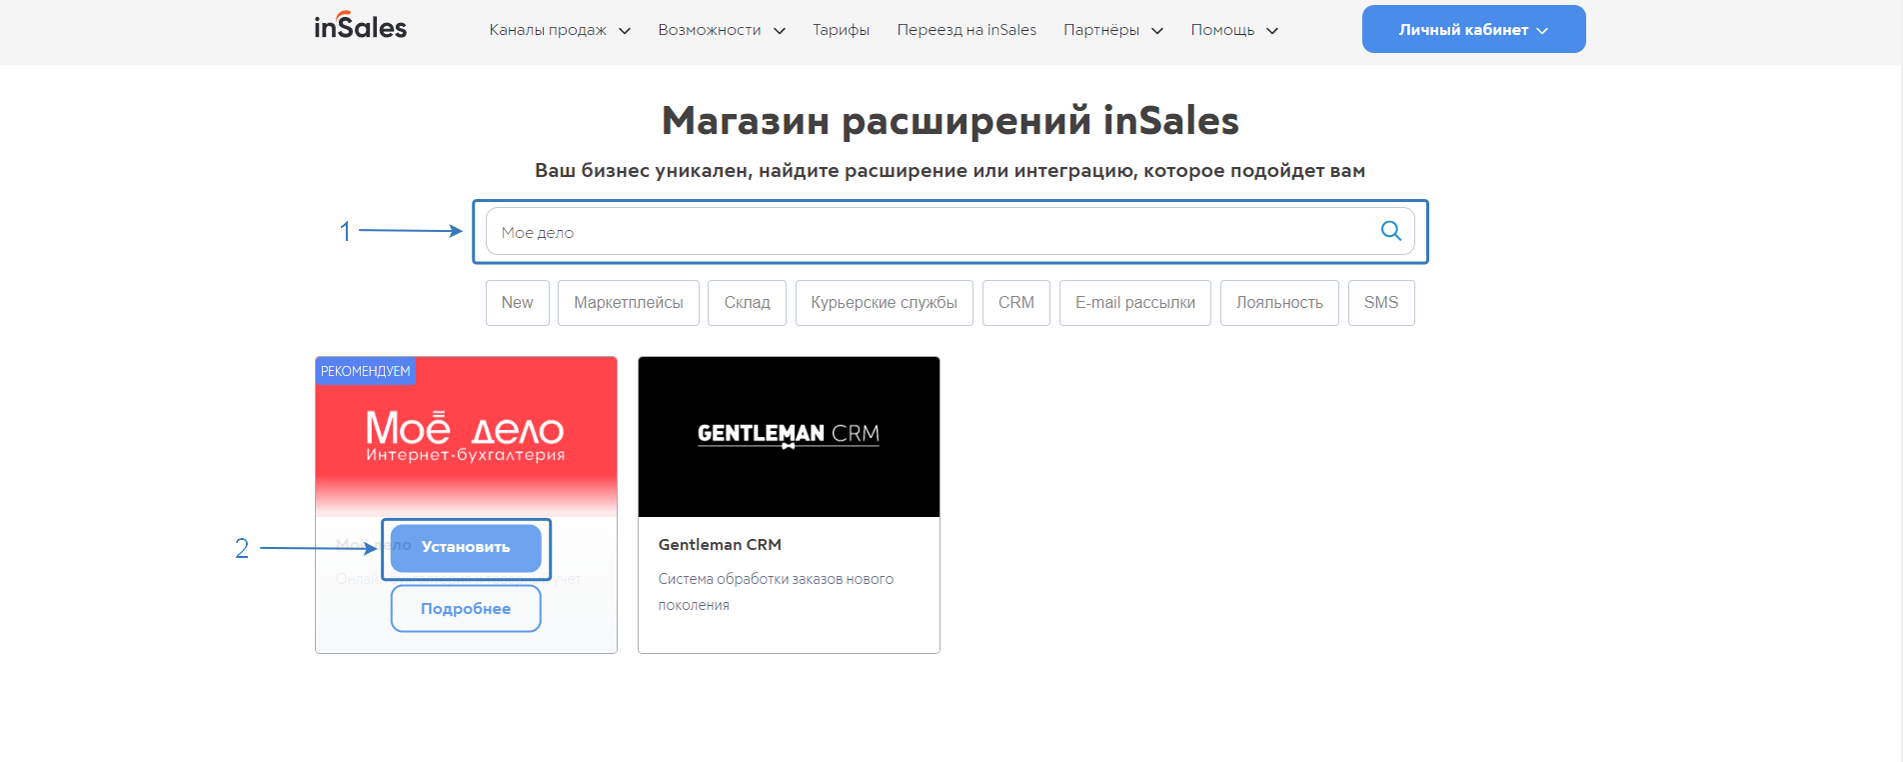Select the Склад category filter

(747, 302)
